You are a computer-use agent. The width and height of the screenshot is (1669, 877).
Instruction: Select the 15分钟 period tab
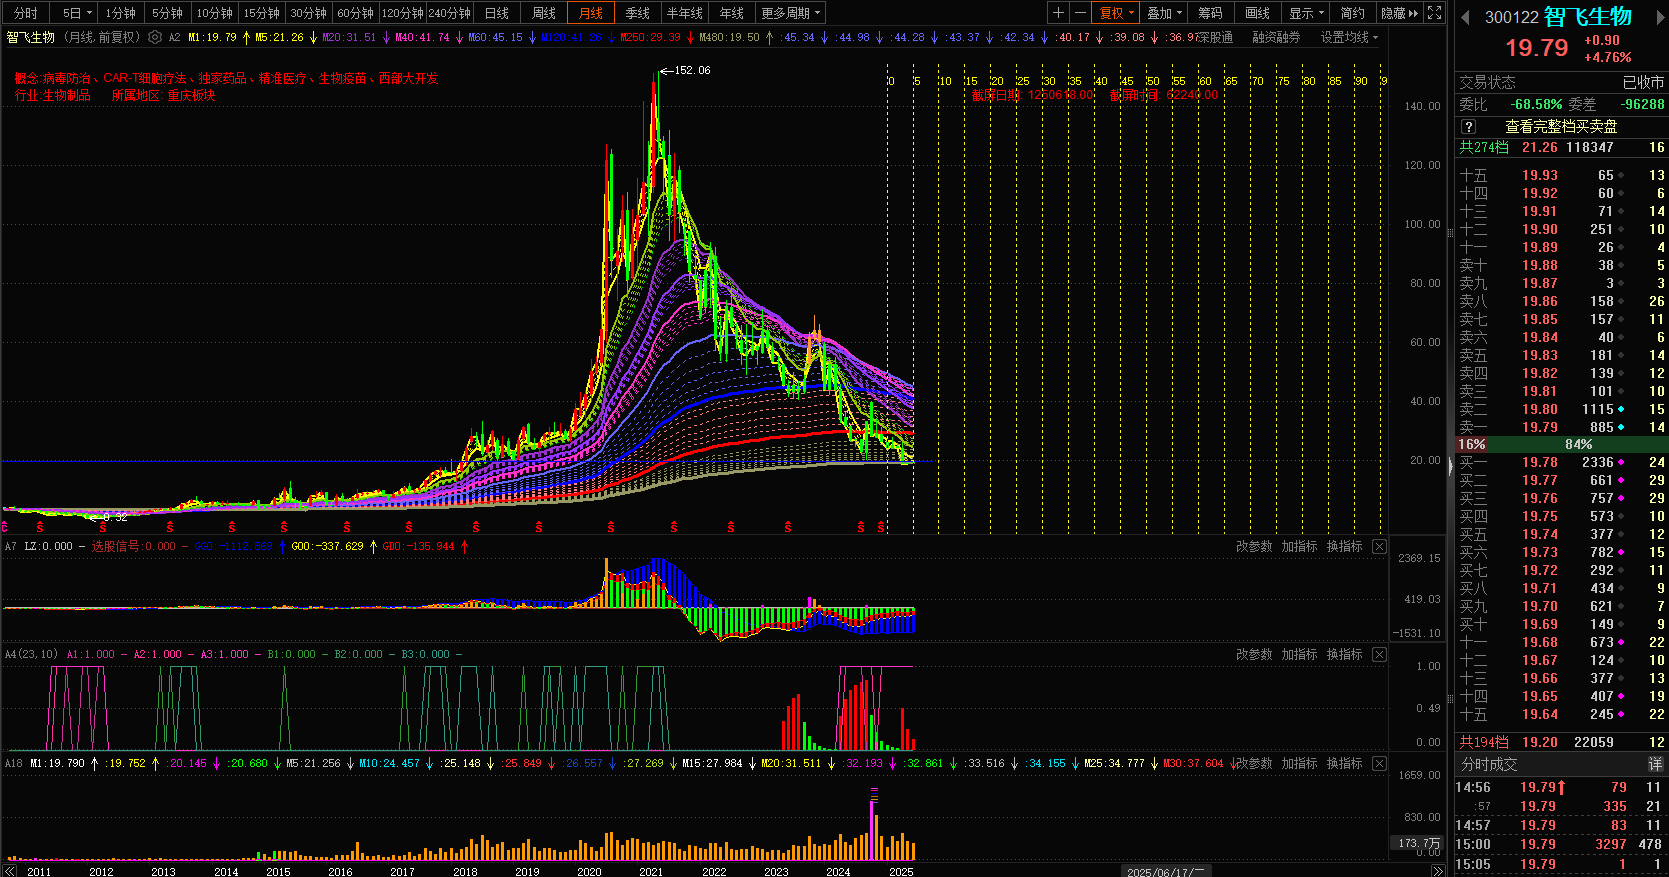point(261,13)
